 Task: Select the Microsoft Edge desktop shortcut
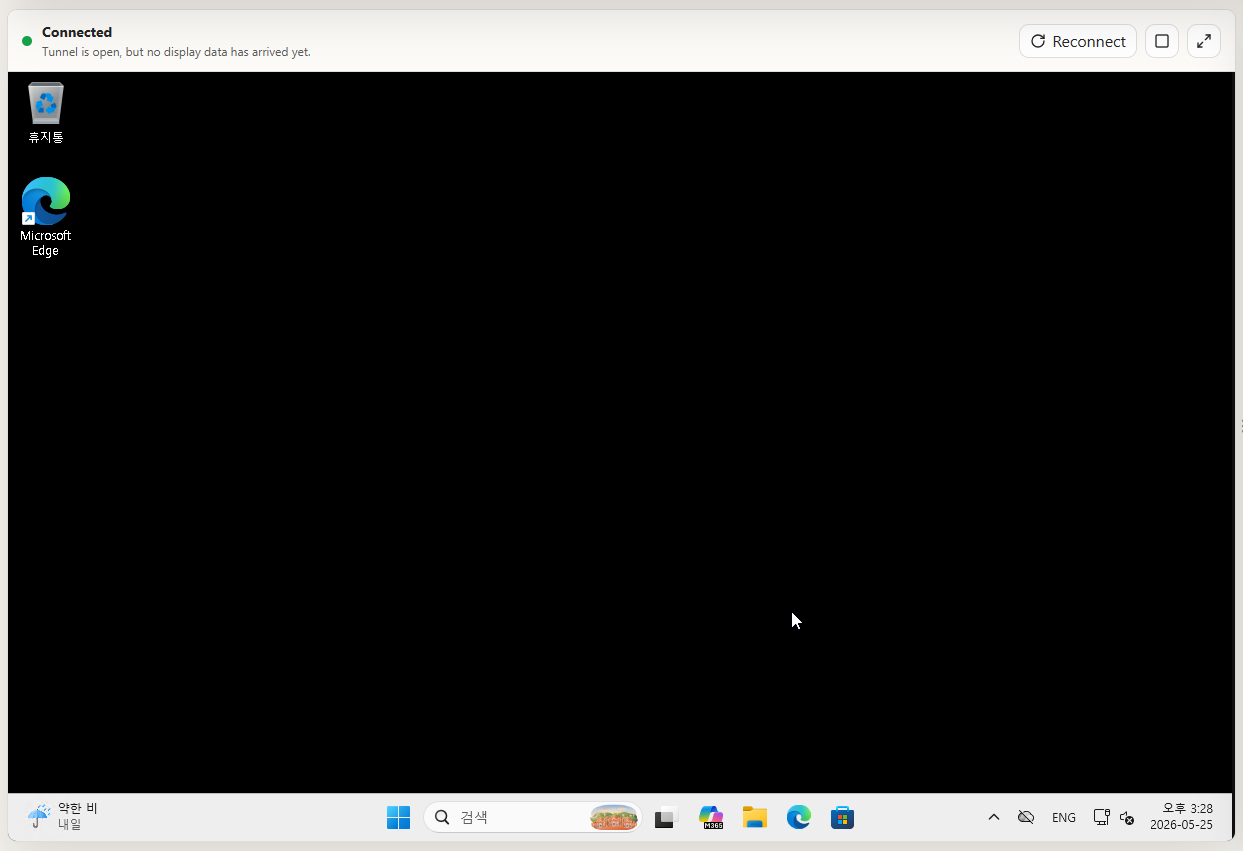(x=46, y=217)
